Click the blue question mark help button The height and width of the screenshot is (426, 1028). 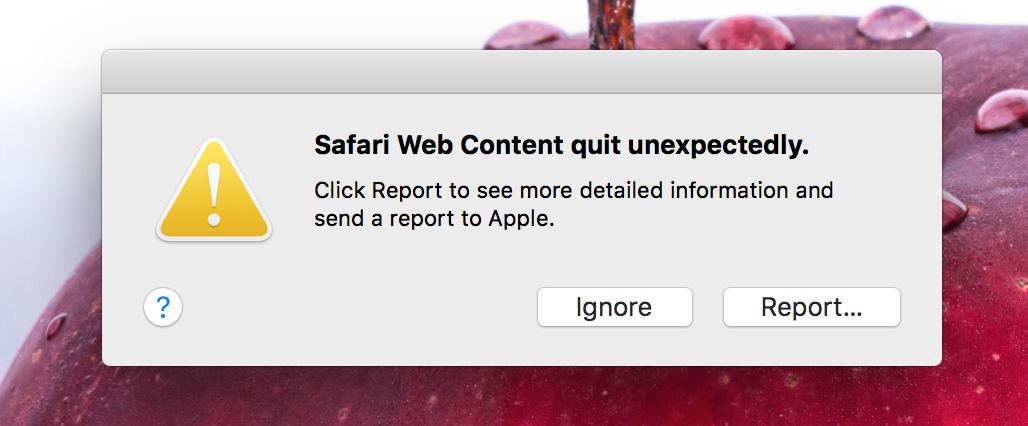(163, 307)
